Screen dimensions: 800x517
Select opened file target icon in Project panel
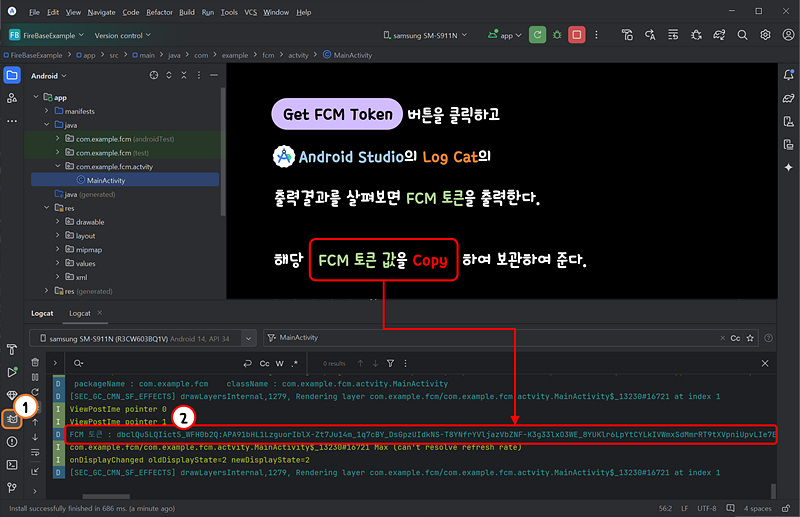click(x=154, y=75)
